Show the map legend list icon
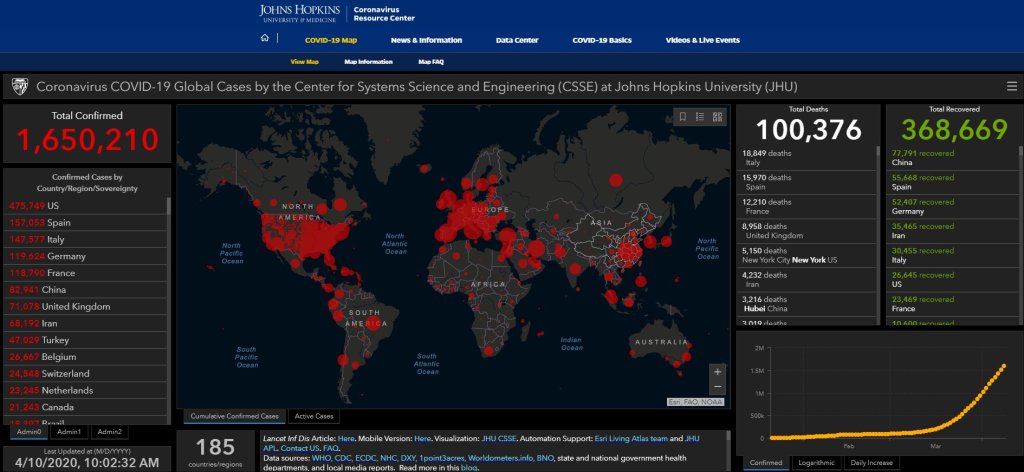 (x=700, y=117)
